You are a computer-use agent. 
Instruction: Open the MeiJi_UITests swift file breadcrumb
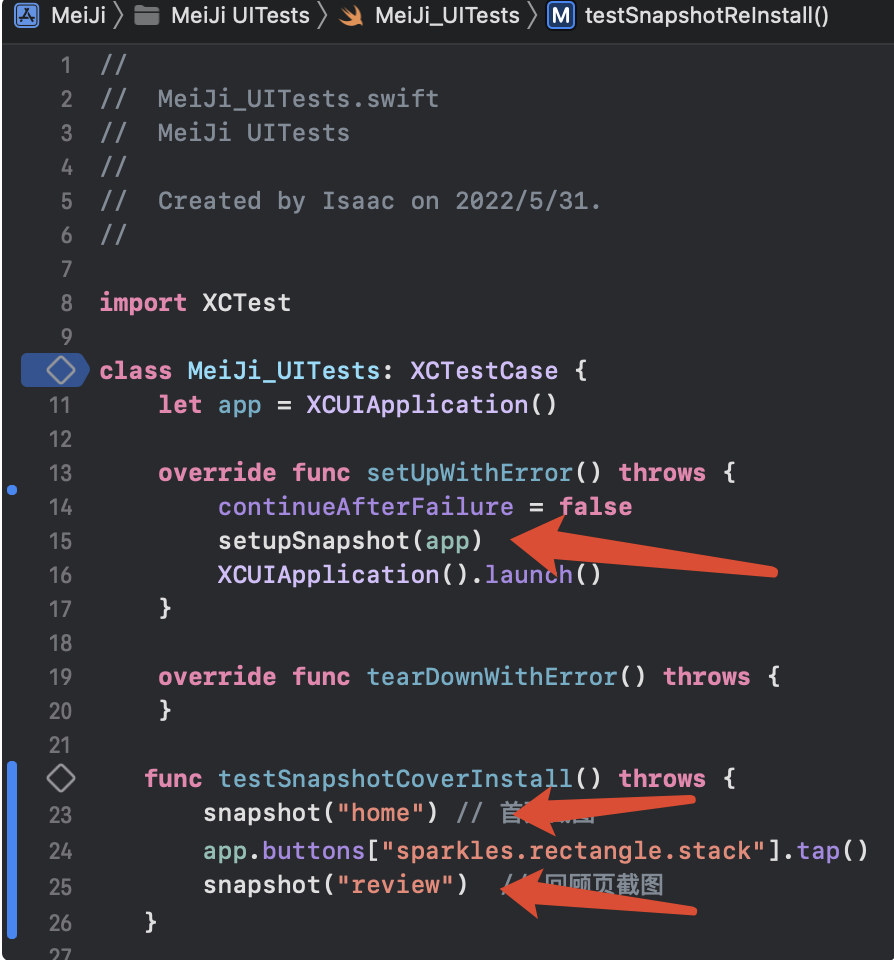[x=447, y=15]
